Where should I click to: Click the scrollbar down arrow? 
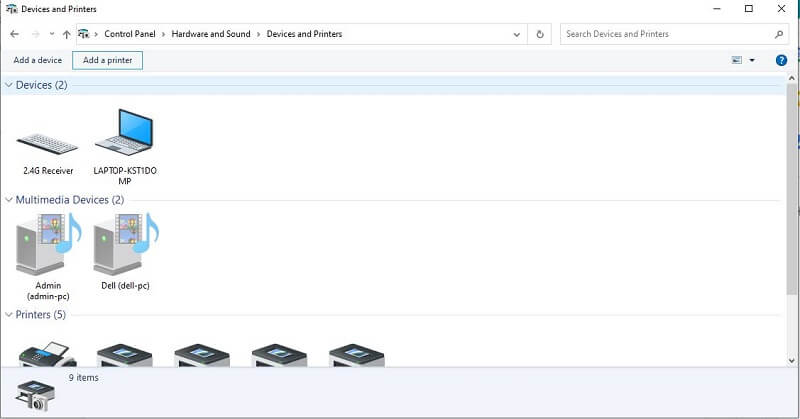pyautogui.click(x=792, y=360)
